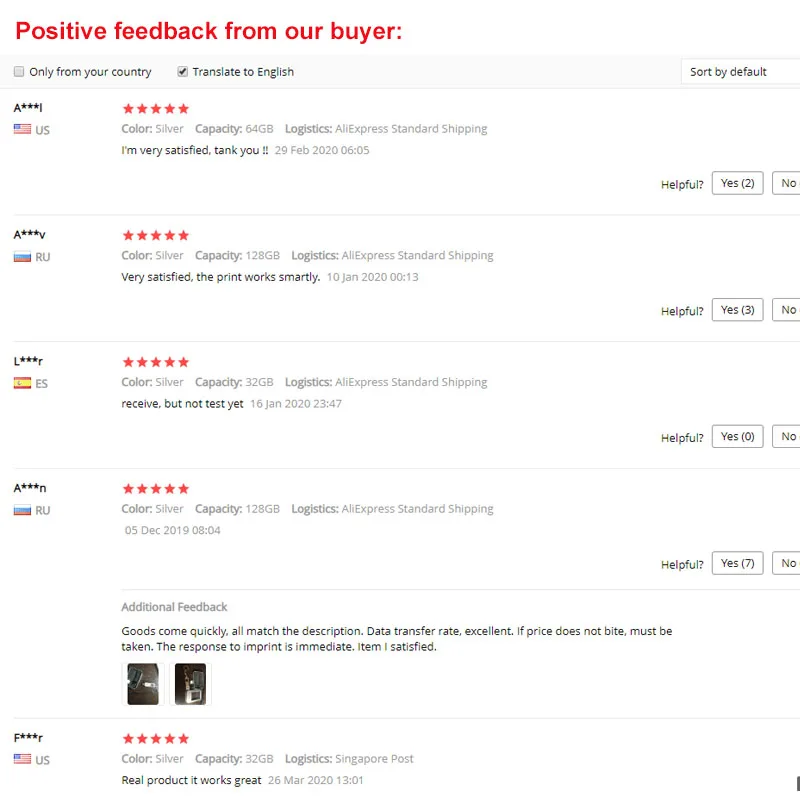Click Yes (0) on L***r's review
The width and height of the screenshot is (800, 800).
737,437
